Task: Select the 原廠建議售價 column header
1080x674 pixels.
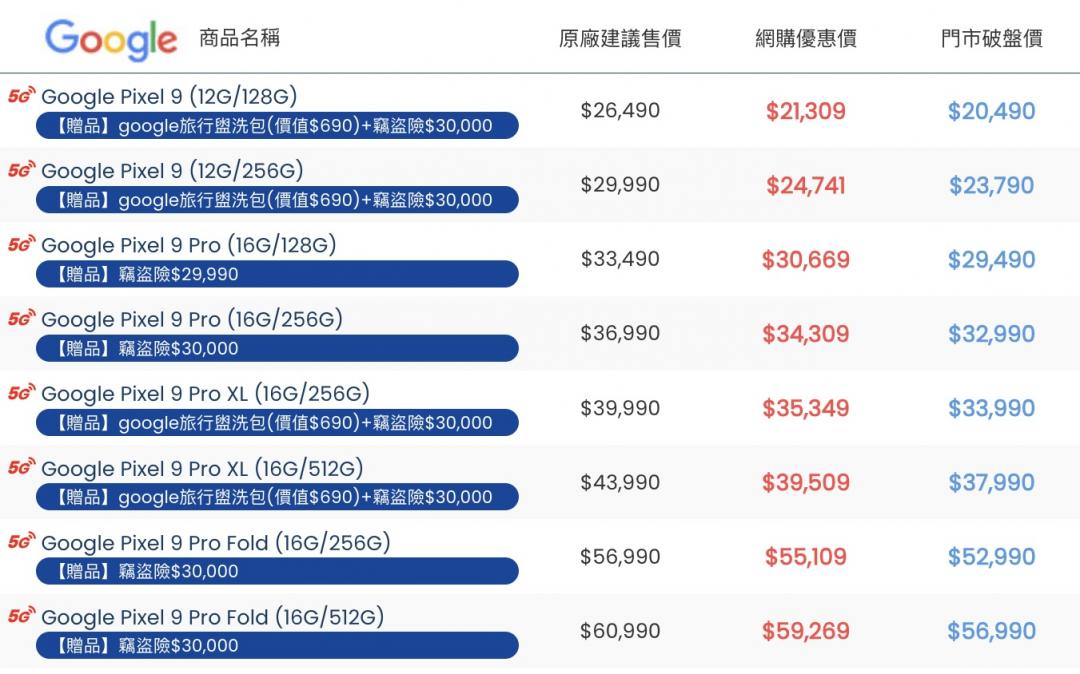Action: (x=620, y=40)
